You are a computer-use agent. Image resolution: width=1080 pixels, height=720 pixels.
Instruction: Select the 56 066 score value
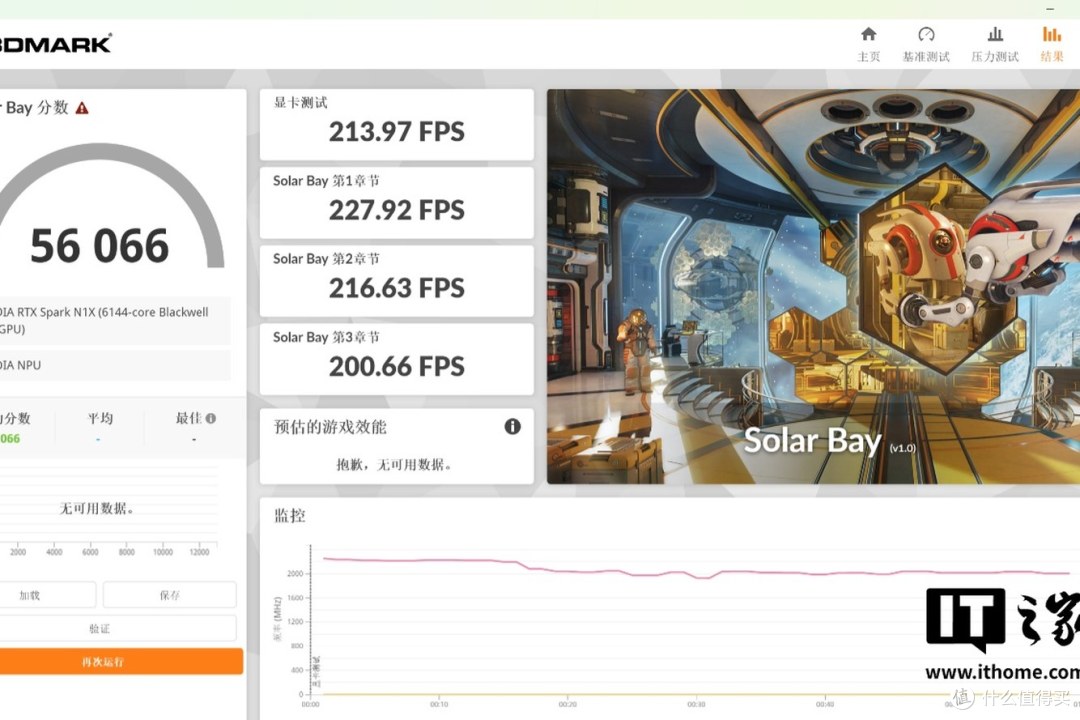[x=99, y=246]
